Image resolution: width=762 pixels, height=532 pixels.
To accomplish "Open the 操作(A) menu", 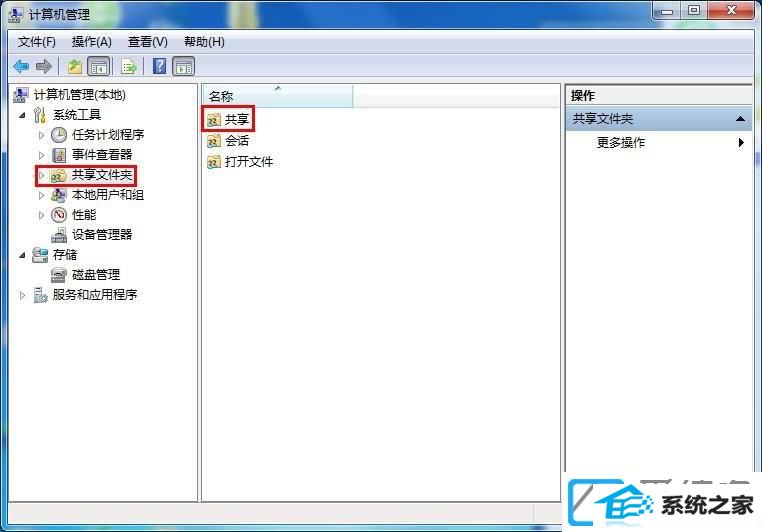I will click(92, 42).
